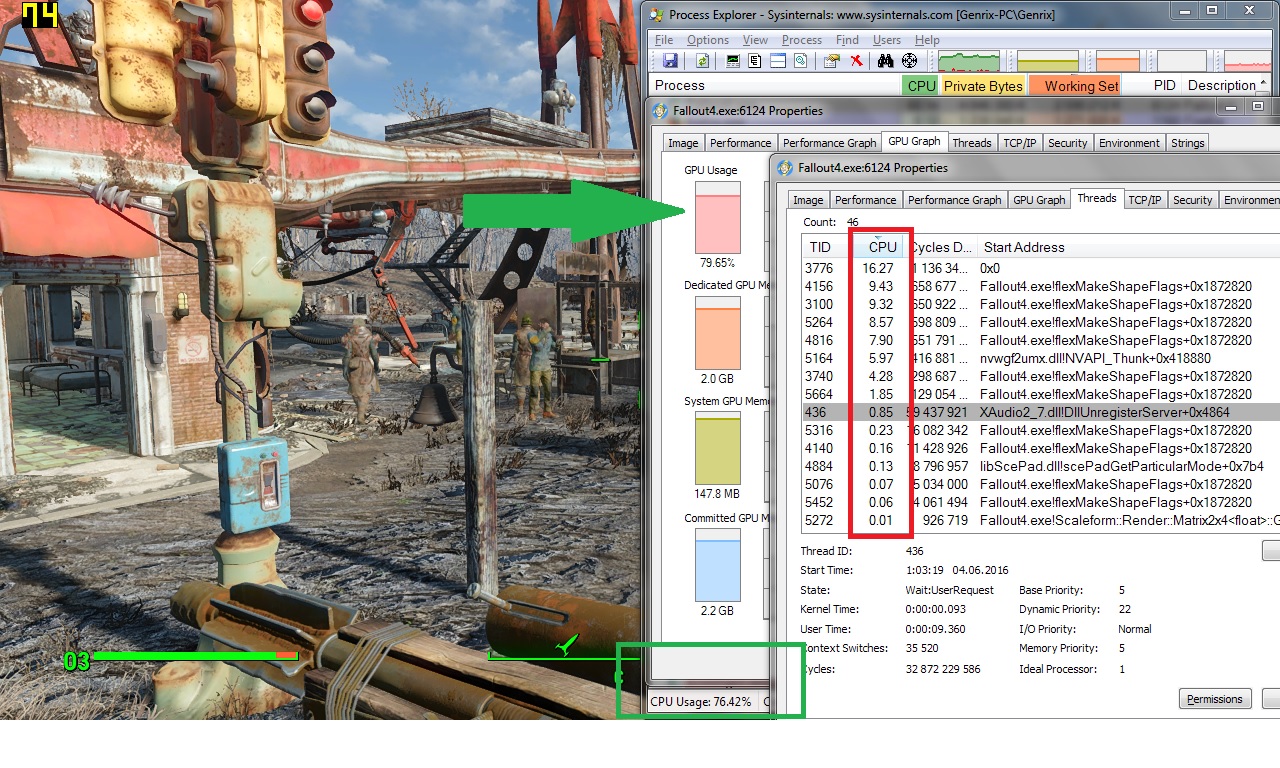Screen dimensions: 1280x768
Task: Select the Scaleform thread row 5272
Action: click(1041, 520)
